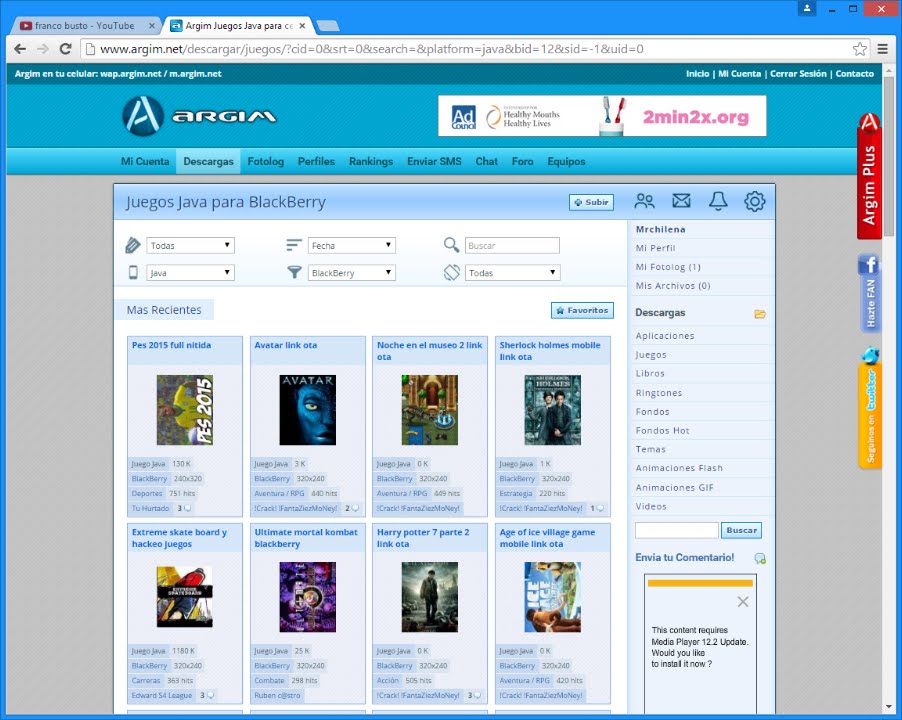Focus the Buscar search field in filters
902x720 pixels.
[x=512, y=246]
